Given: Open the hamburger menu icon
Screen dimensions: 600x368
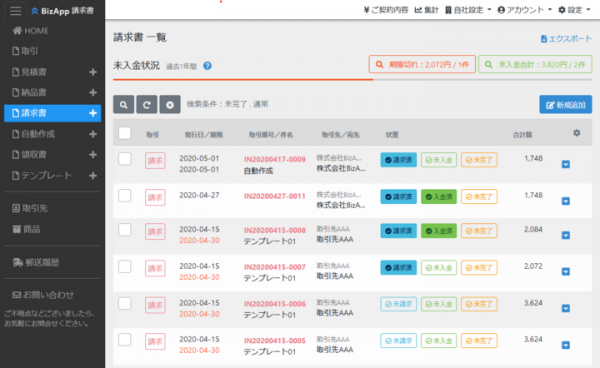Looking at the screenshot, I should coord(16,10).
